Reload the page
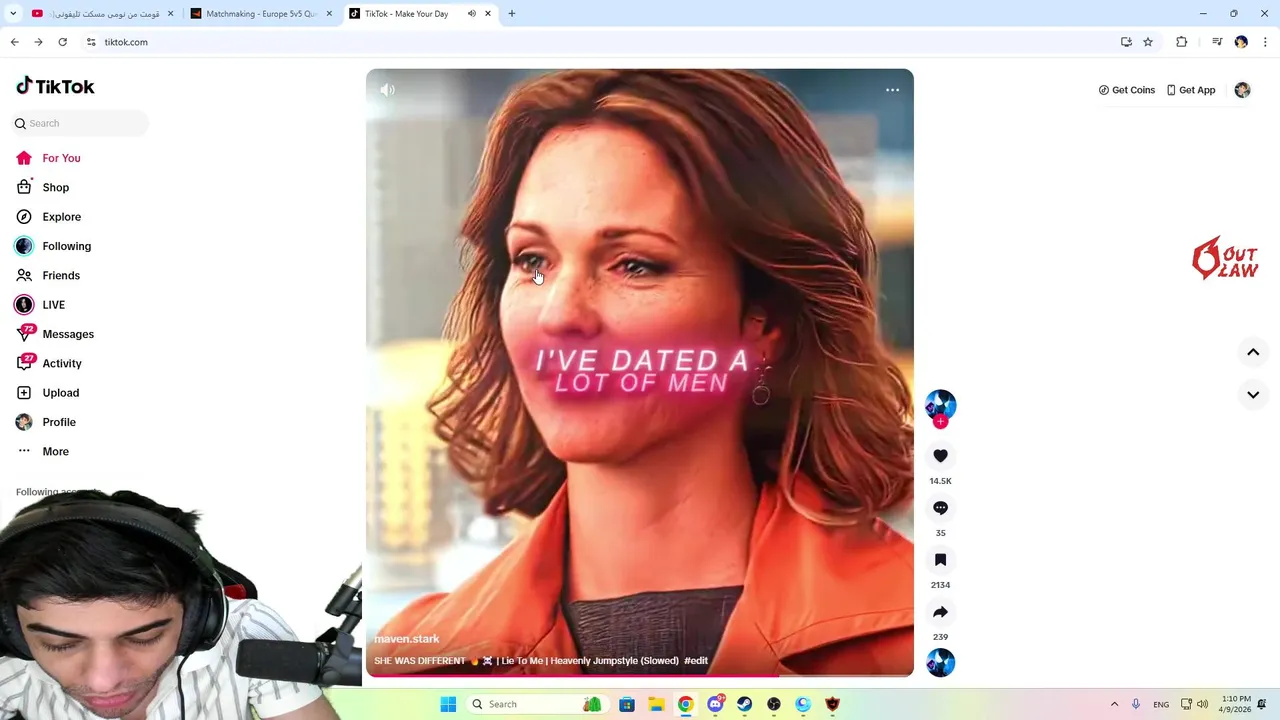This screenshot has width=1280, height=720. (62, 42)
